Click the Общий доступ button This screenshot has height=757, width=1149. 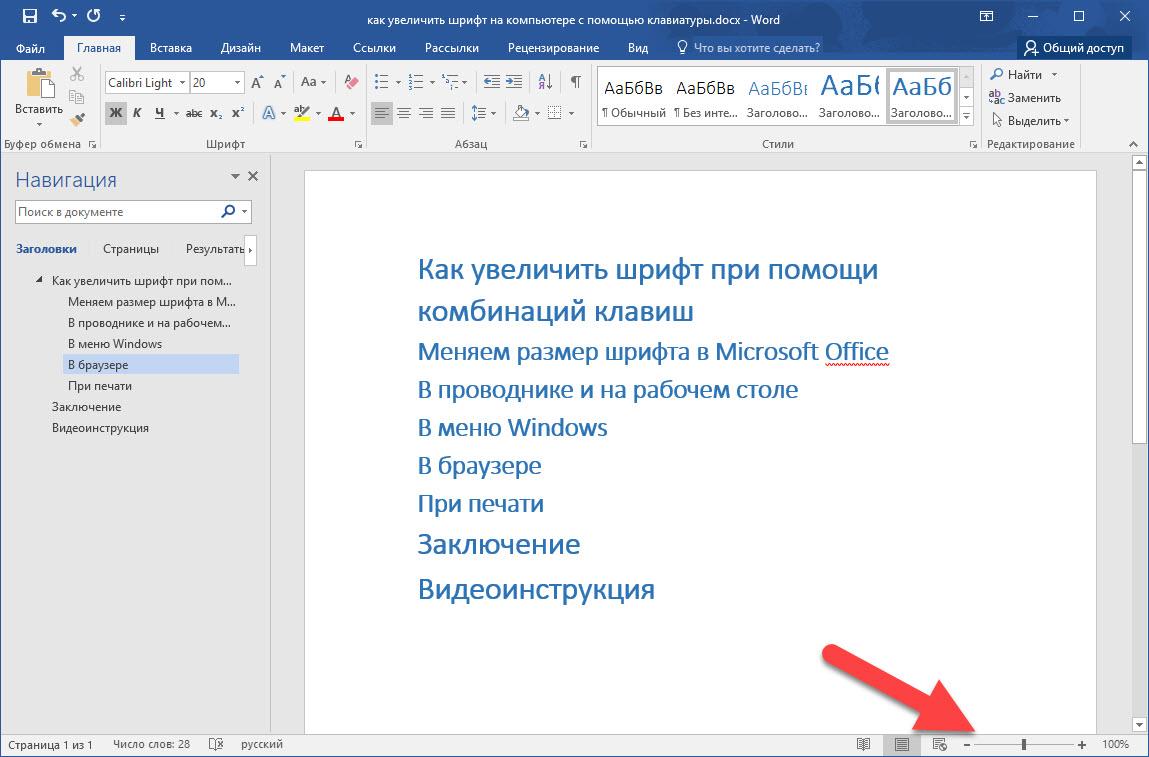pos(1074,48)
